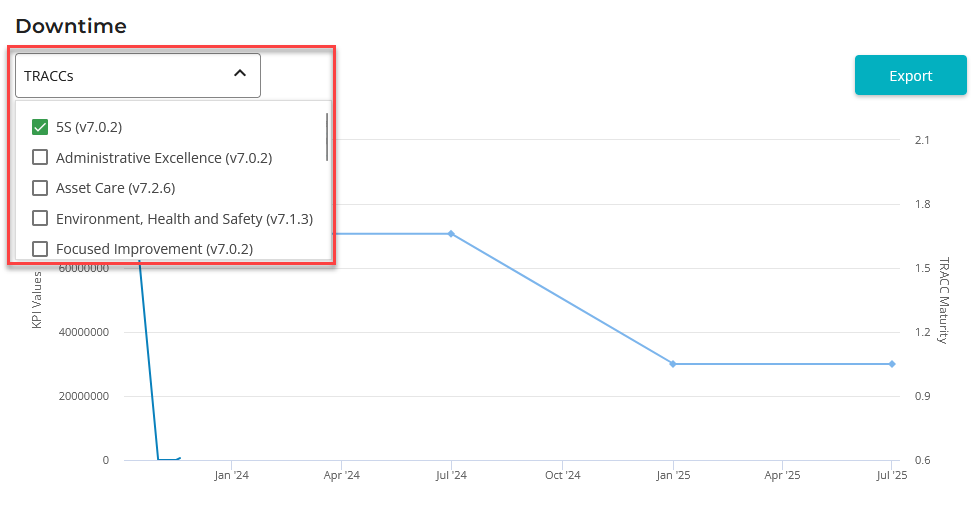Click the TRACC Maturity axis title
The image size is (980, 515).
(943, 300)
